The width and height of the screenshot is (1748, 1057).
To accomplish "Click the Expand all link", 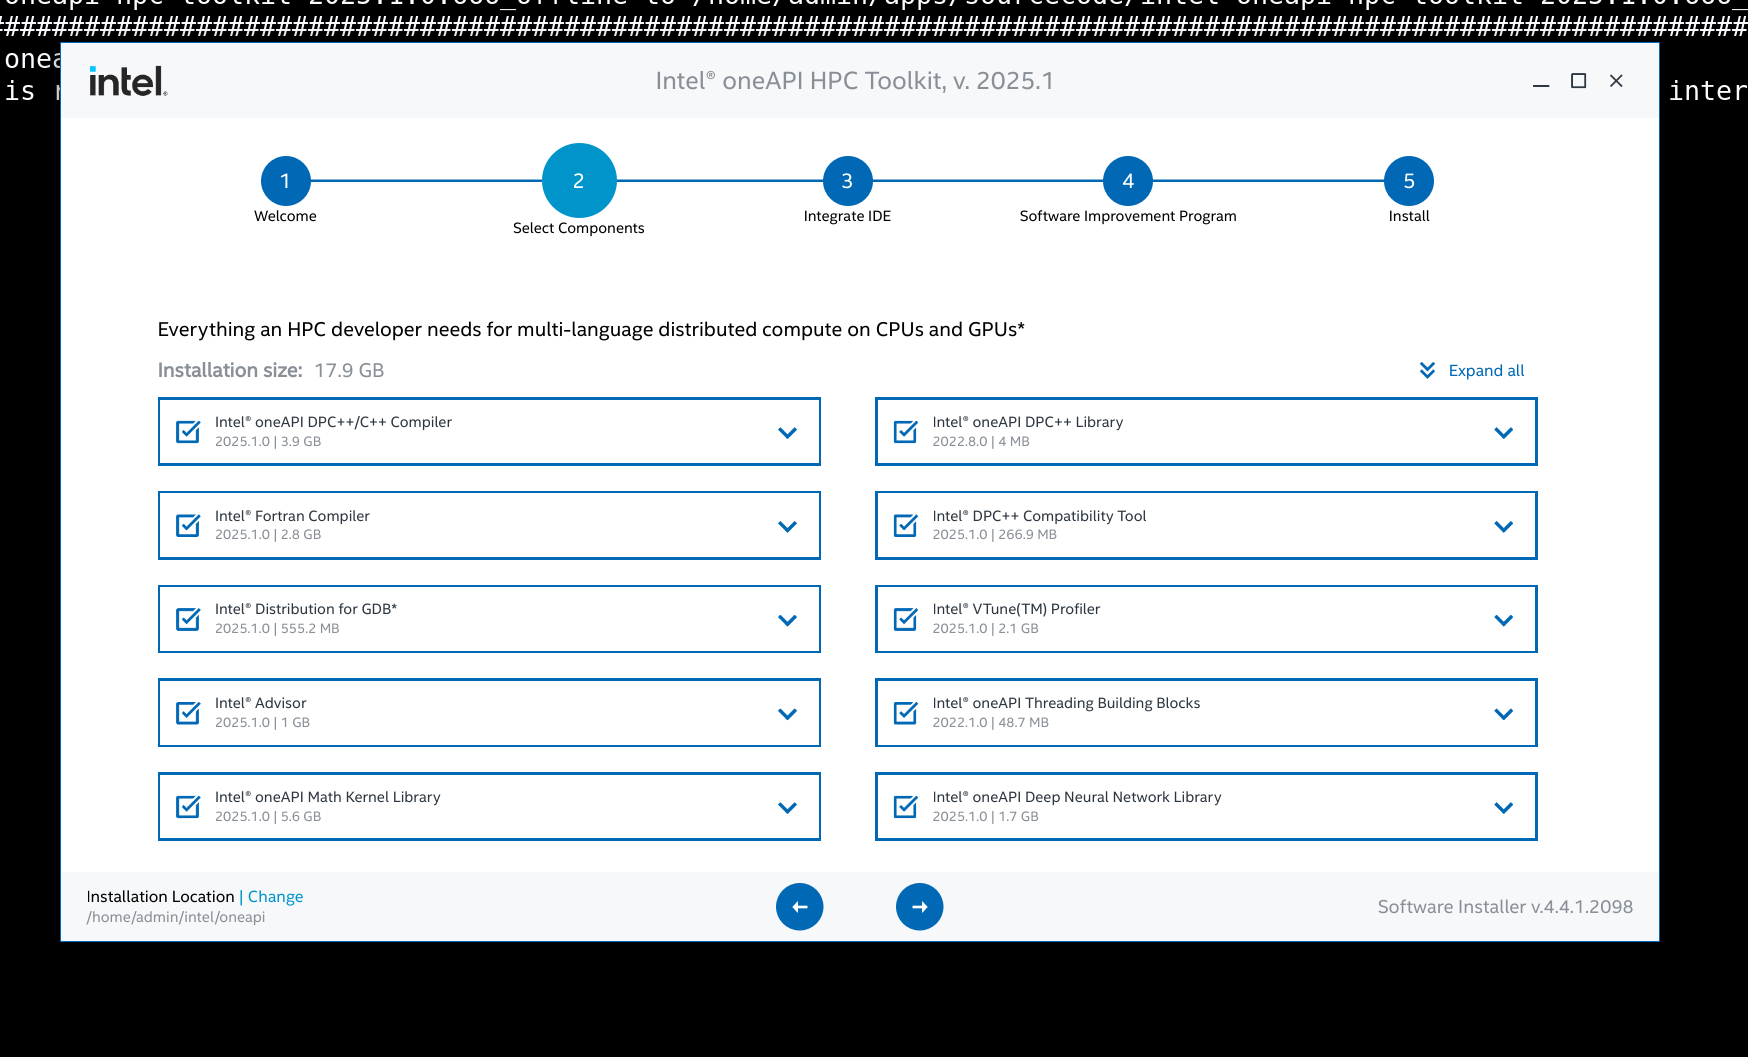I will point(1486,371).
